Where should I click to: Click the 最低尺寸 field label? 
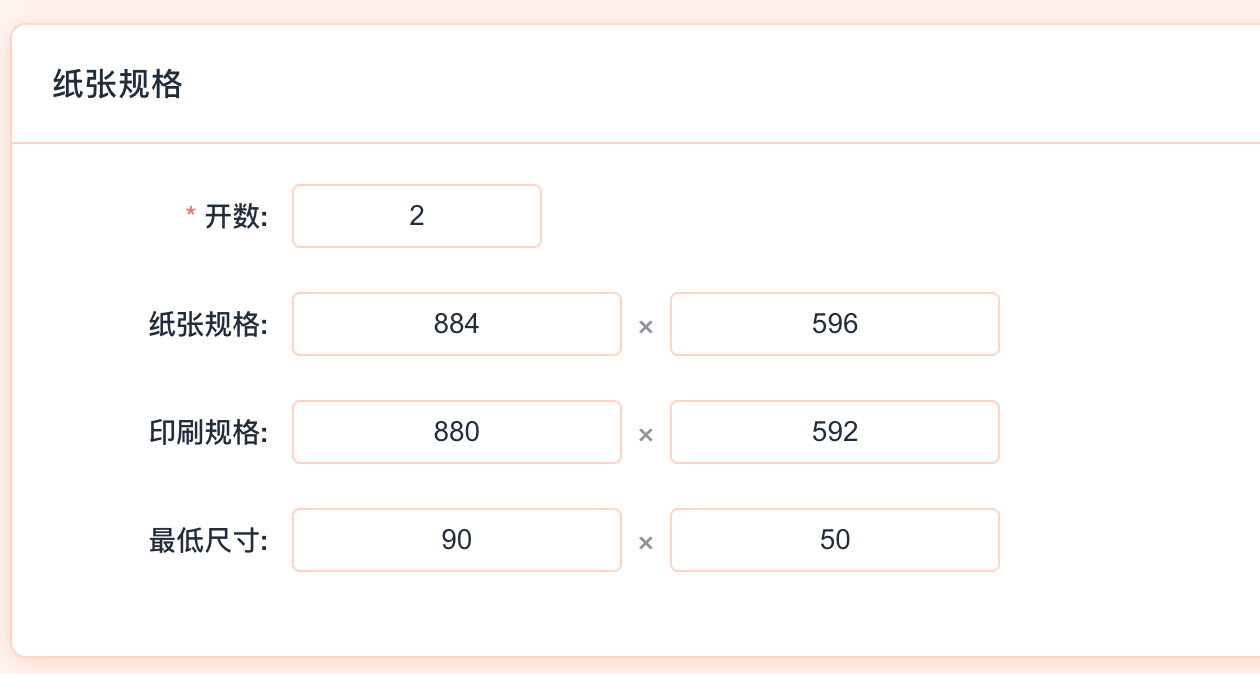point(208,540)
